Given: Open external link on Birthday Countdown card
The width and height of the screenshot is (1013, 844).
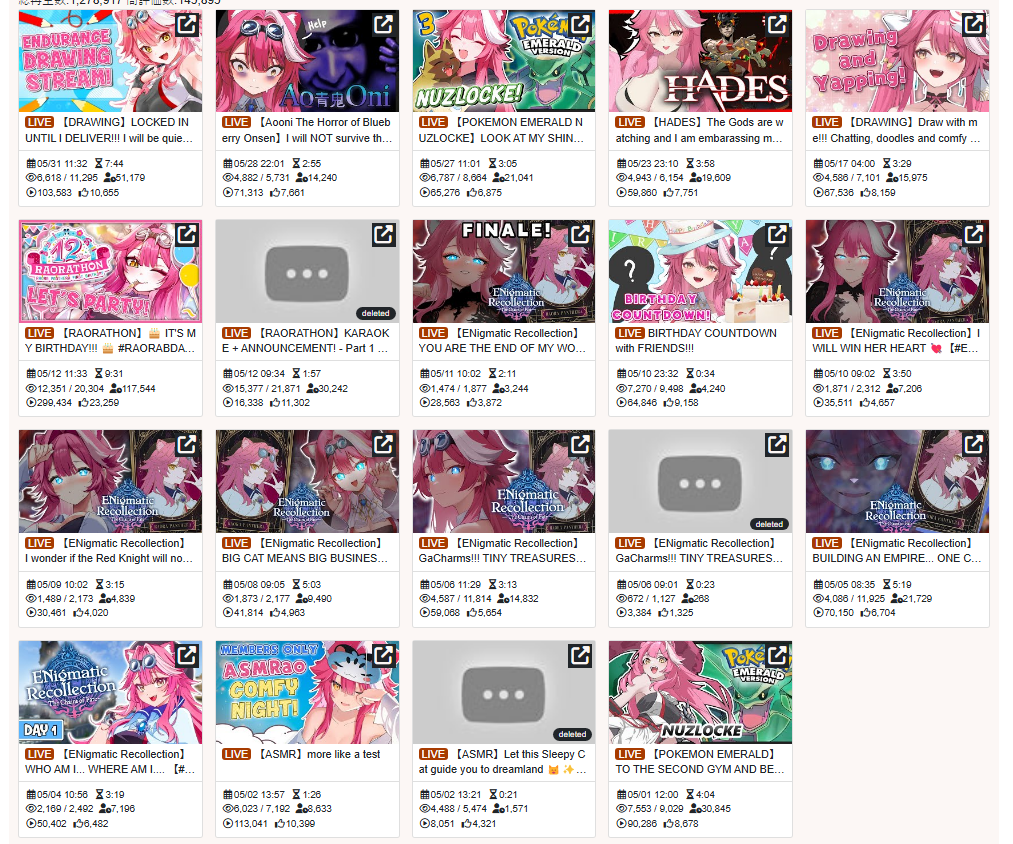Looking at the screenshot, I should [x=777, y=235].
